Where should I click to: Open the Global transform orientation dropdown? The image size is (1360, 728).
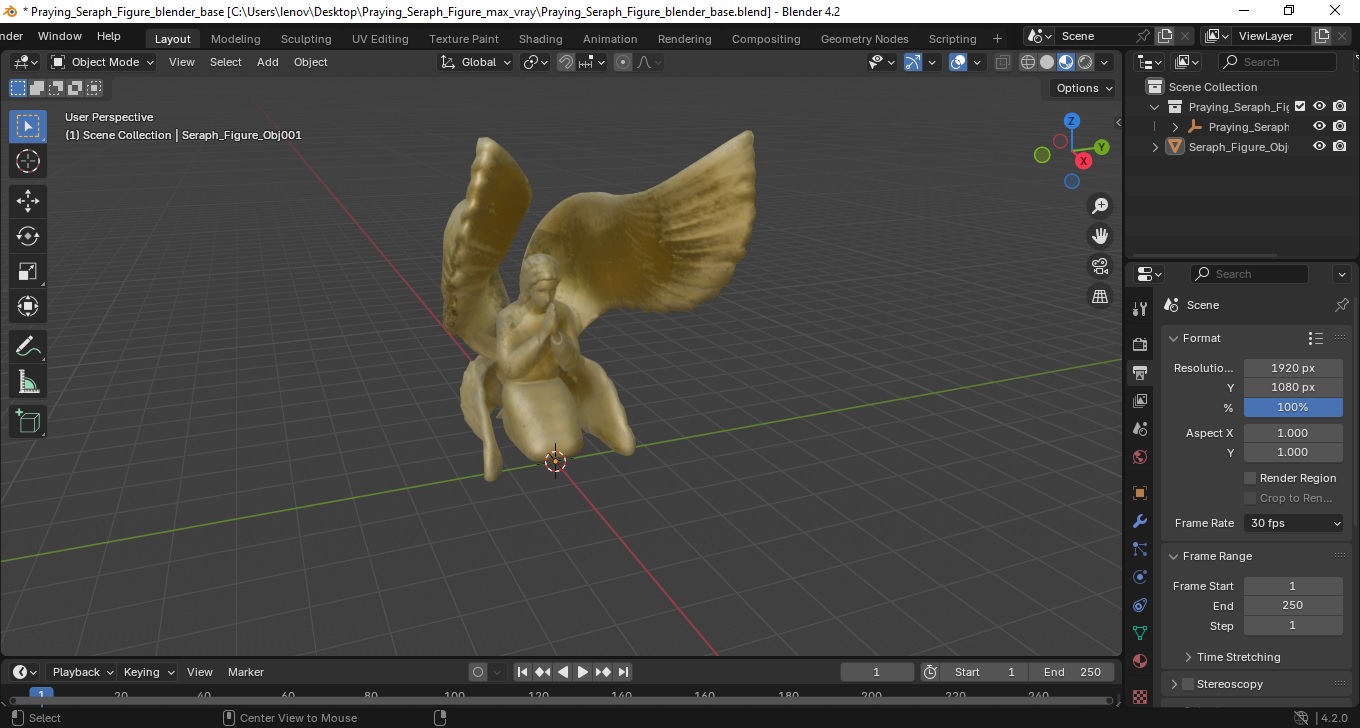[476, 62]
